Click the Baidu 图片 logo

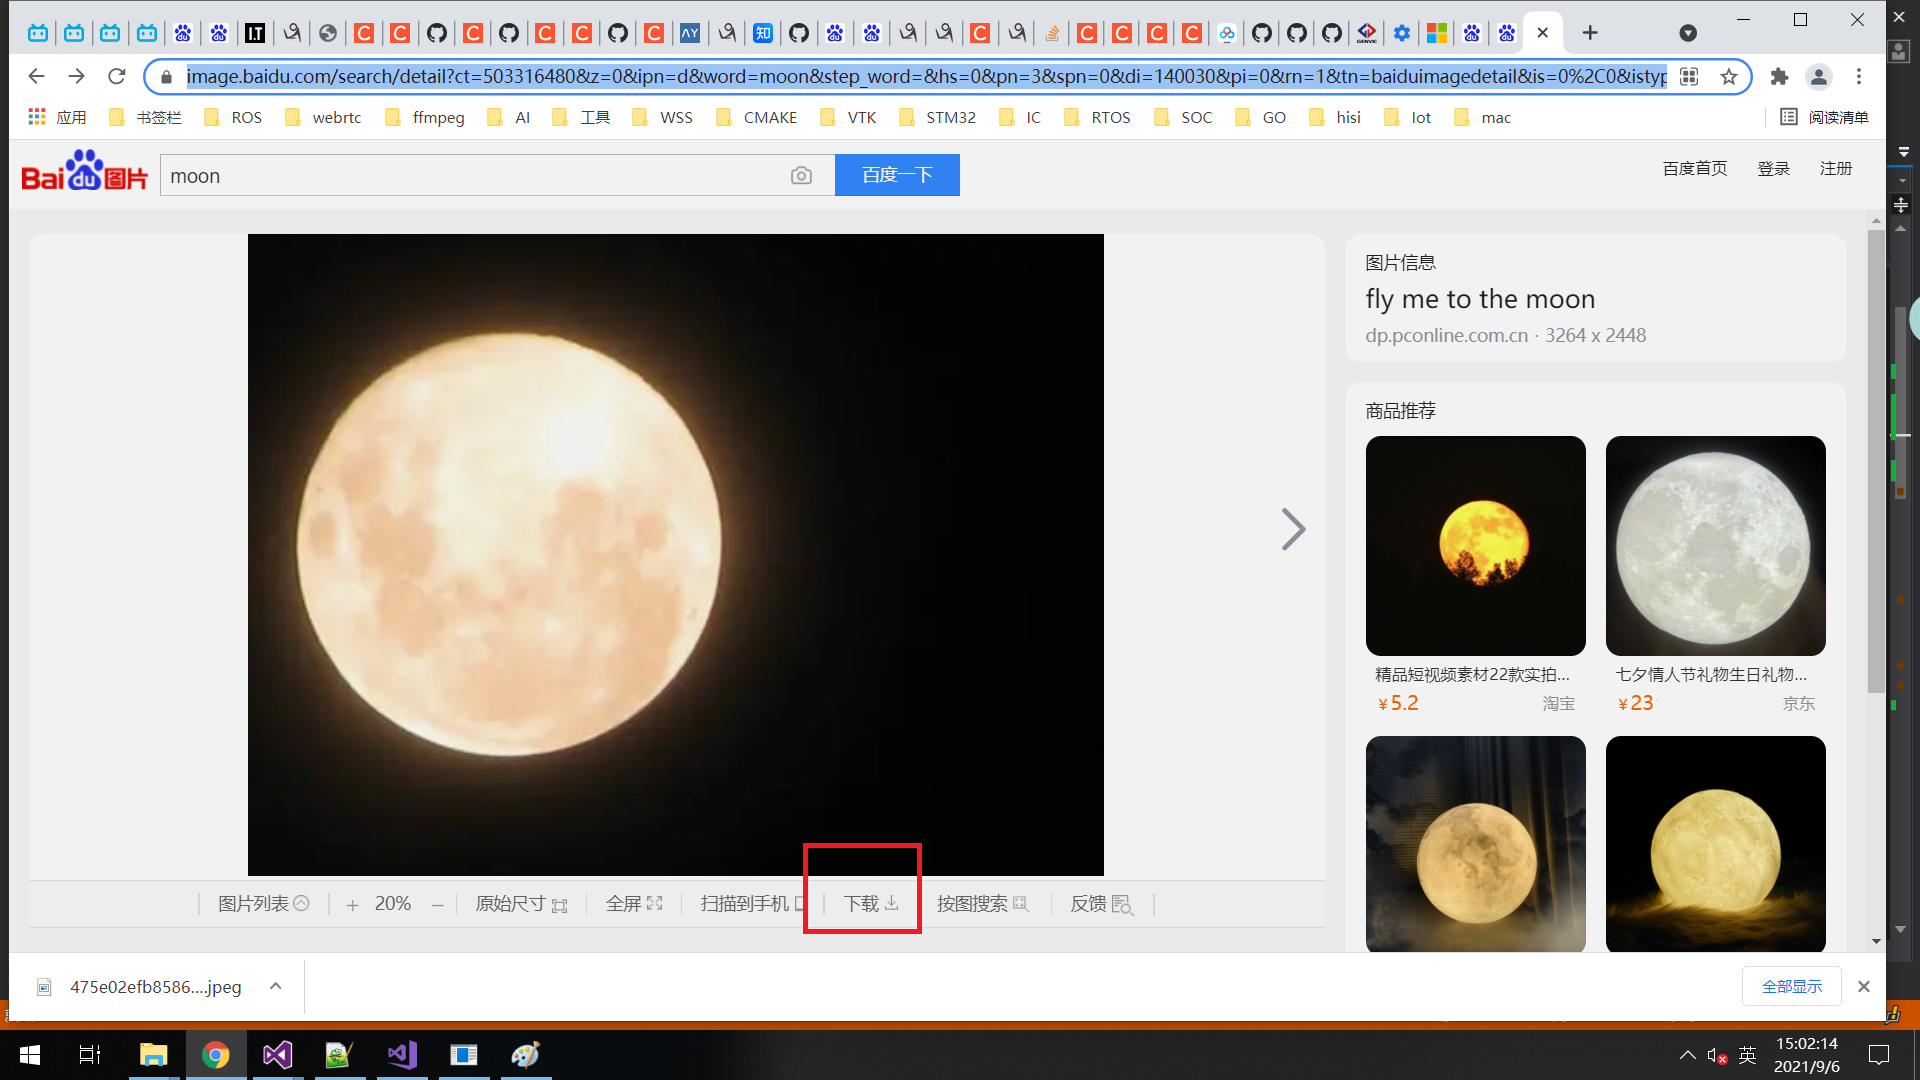tap(85, 171)
